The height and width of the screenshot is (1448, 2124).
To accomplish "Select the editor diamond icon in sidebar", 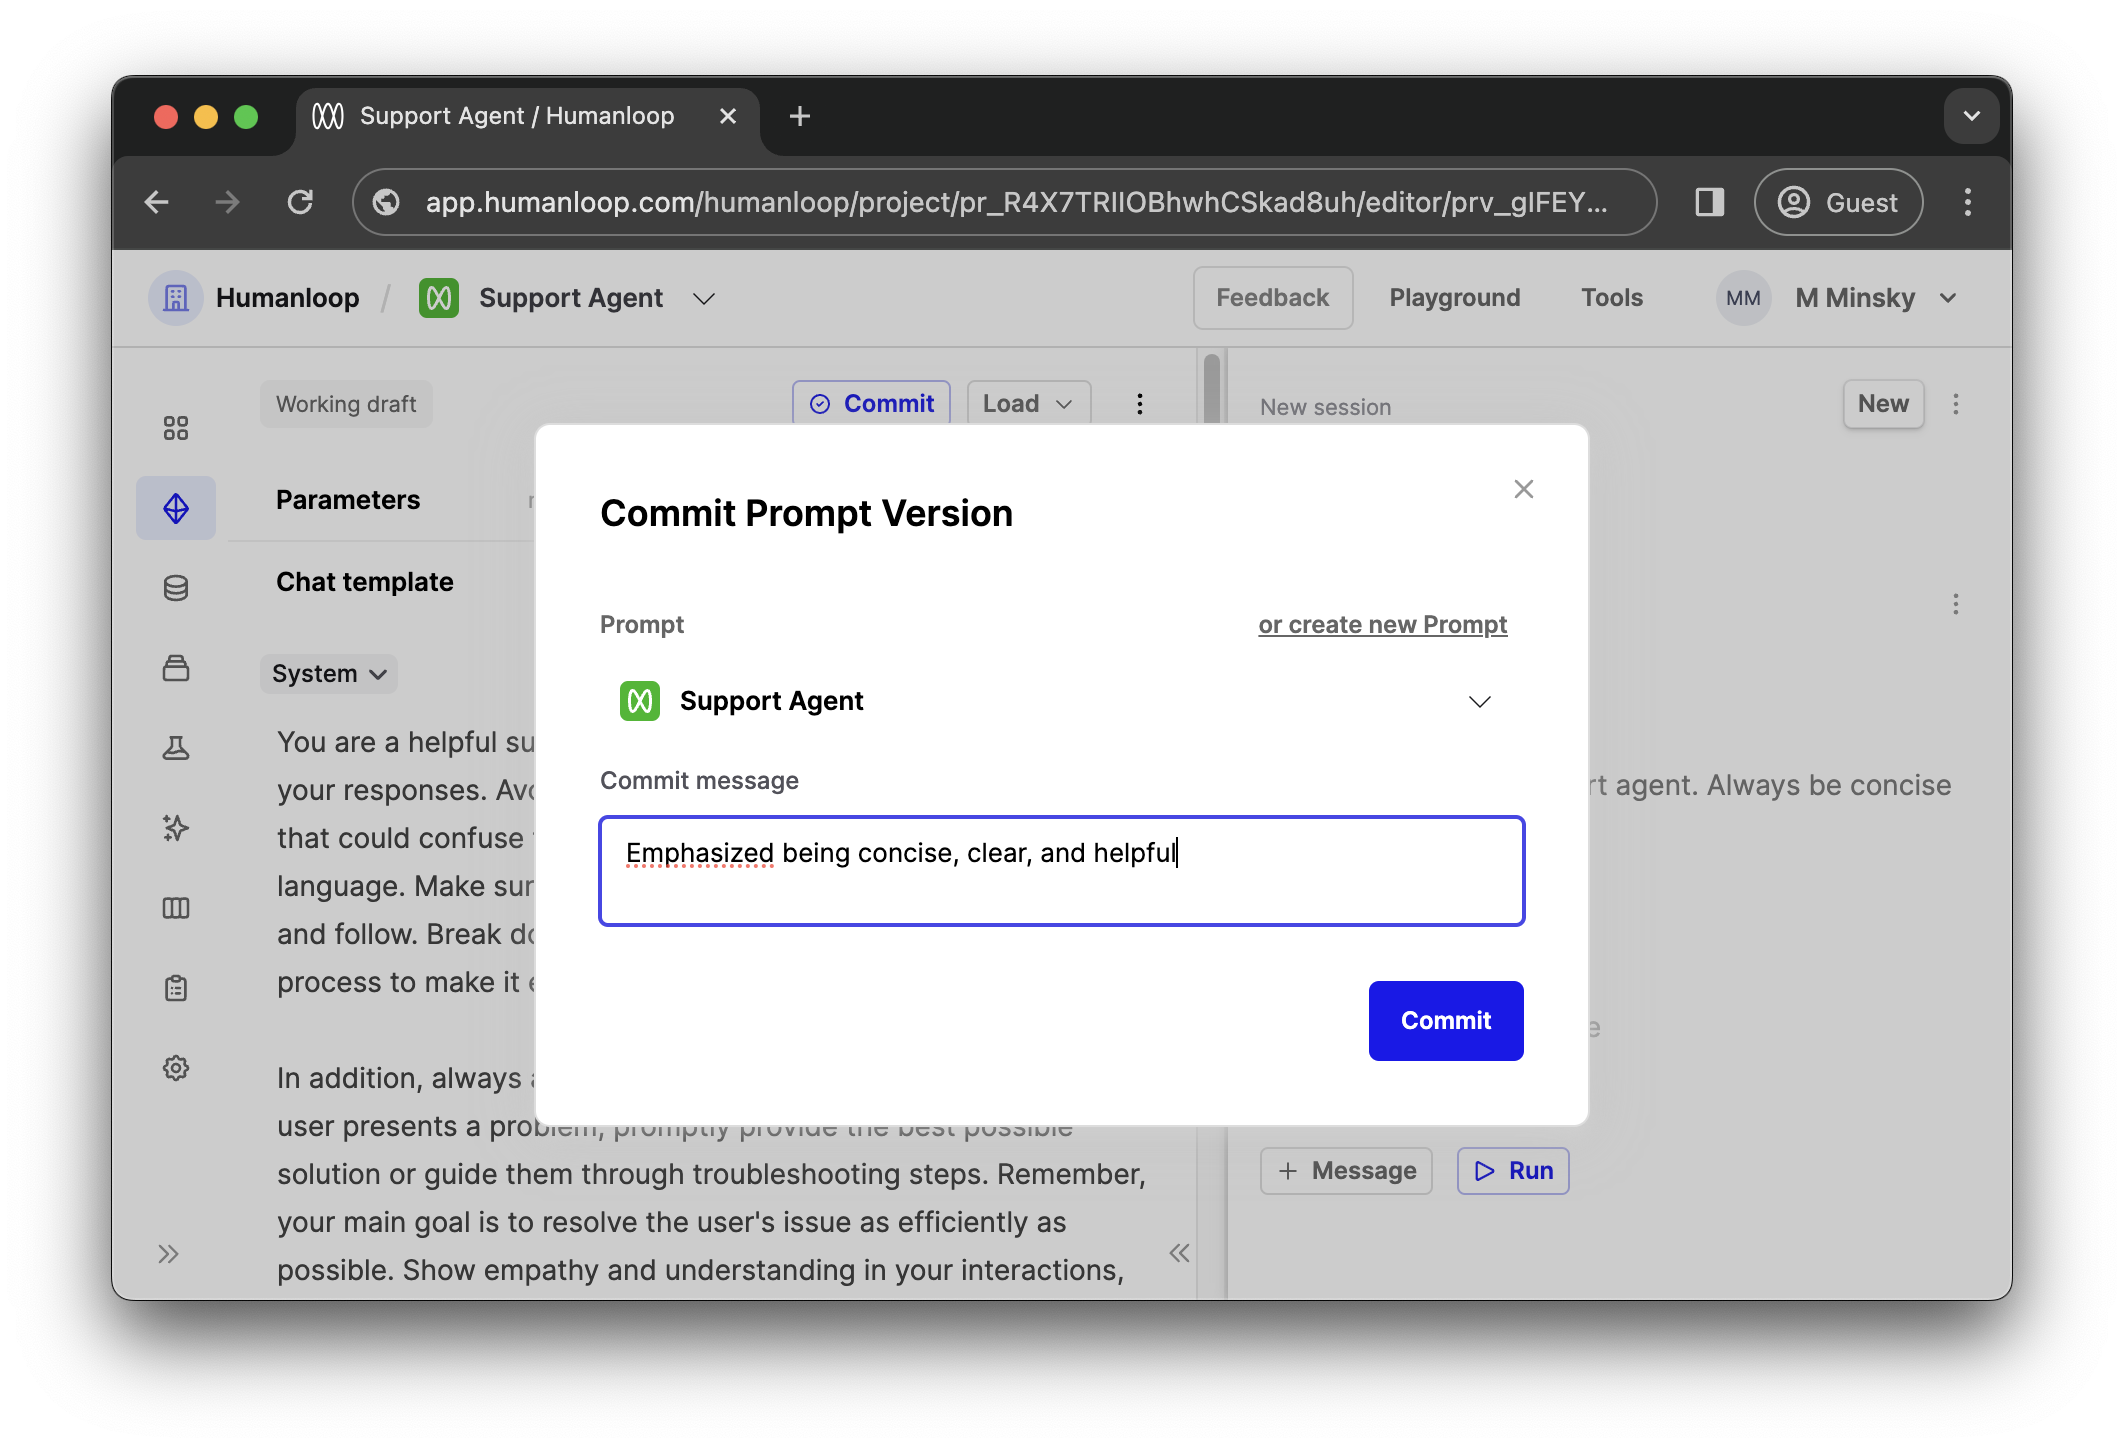I will coord(176,508).
